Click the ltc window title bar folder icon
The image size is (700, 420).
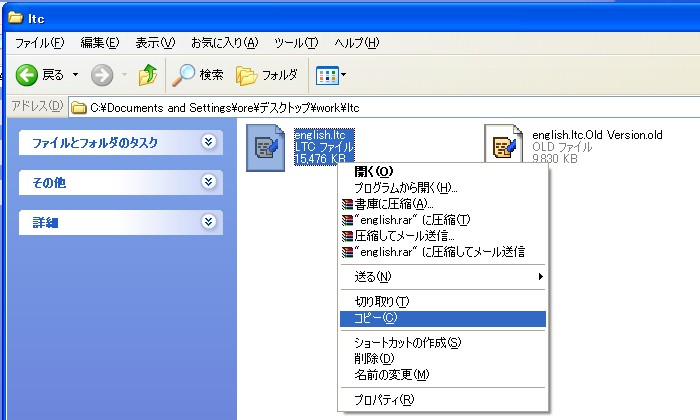16,18
